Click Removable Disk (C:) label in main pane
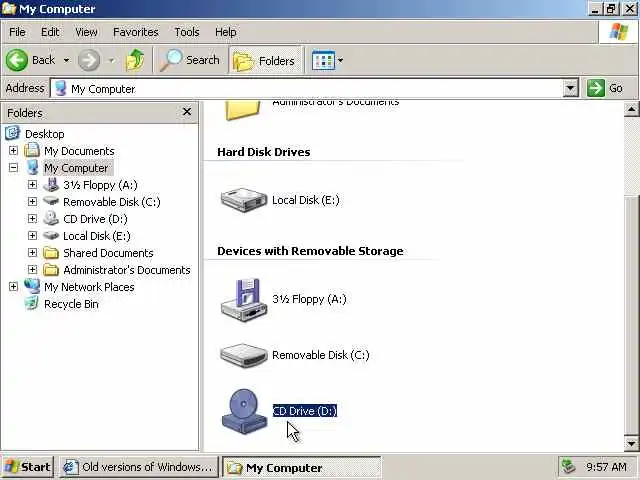Viewport: 640px width, 480px height. point(321,355)
